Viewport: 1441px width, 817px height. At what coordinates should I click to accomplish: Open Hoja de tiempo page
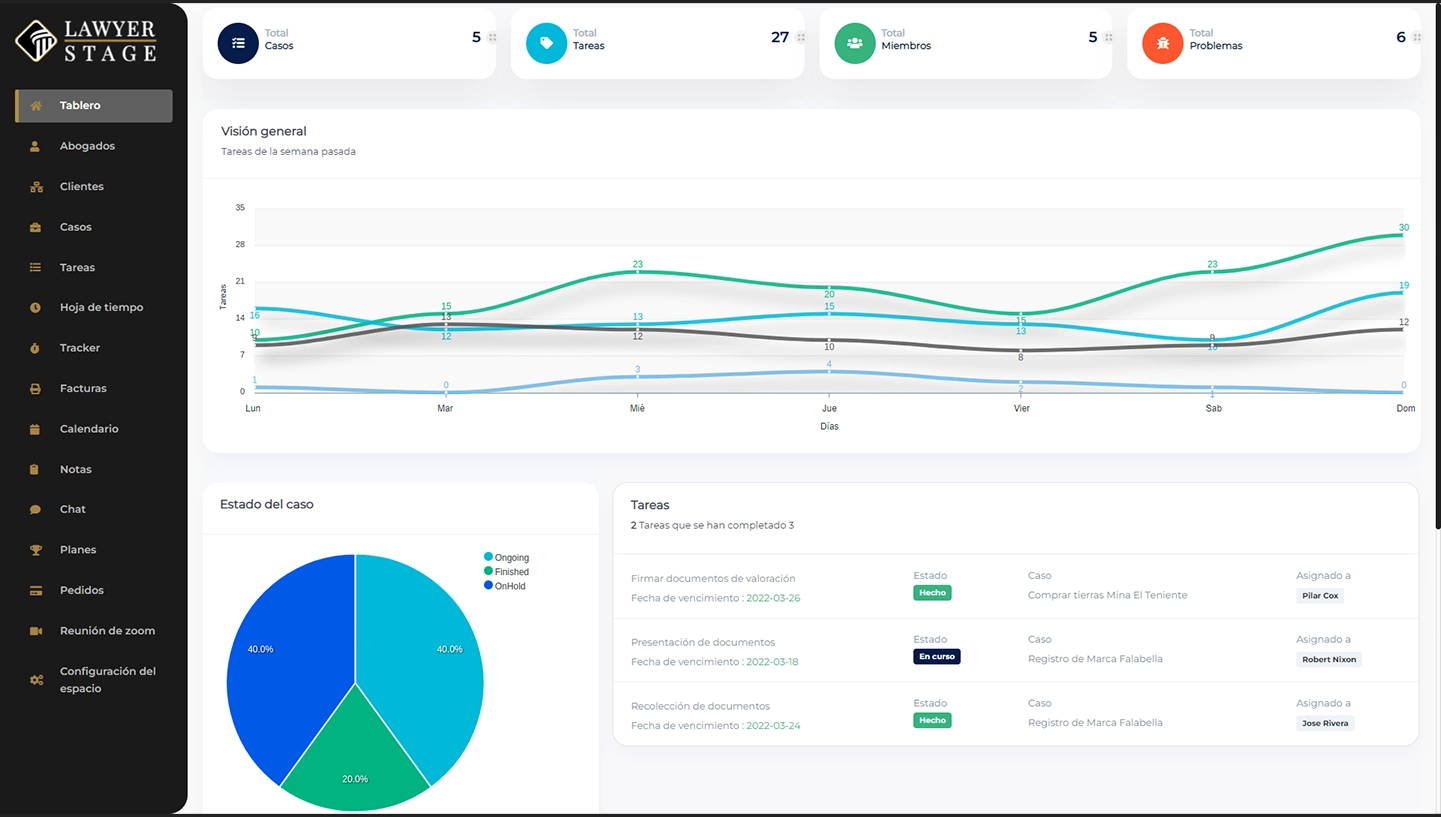tap(102, 308)
